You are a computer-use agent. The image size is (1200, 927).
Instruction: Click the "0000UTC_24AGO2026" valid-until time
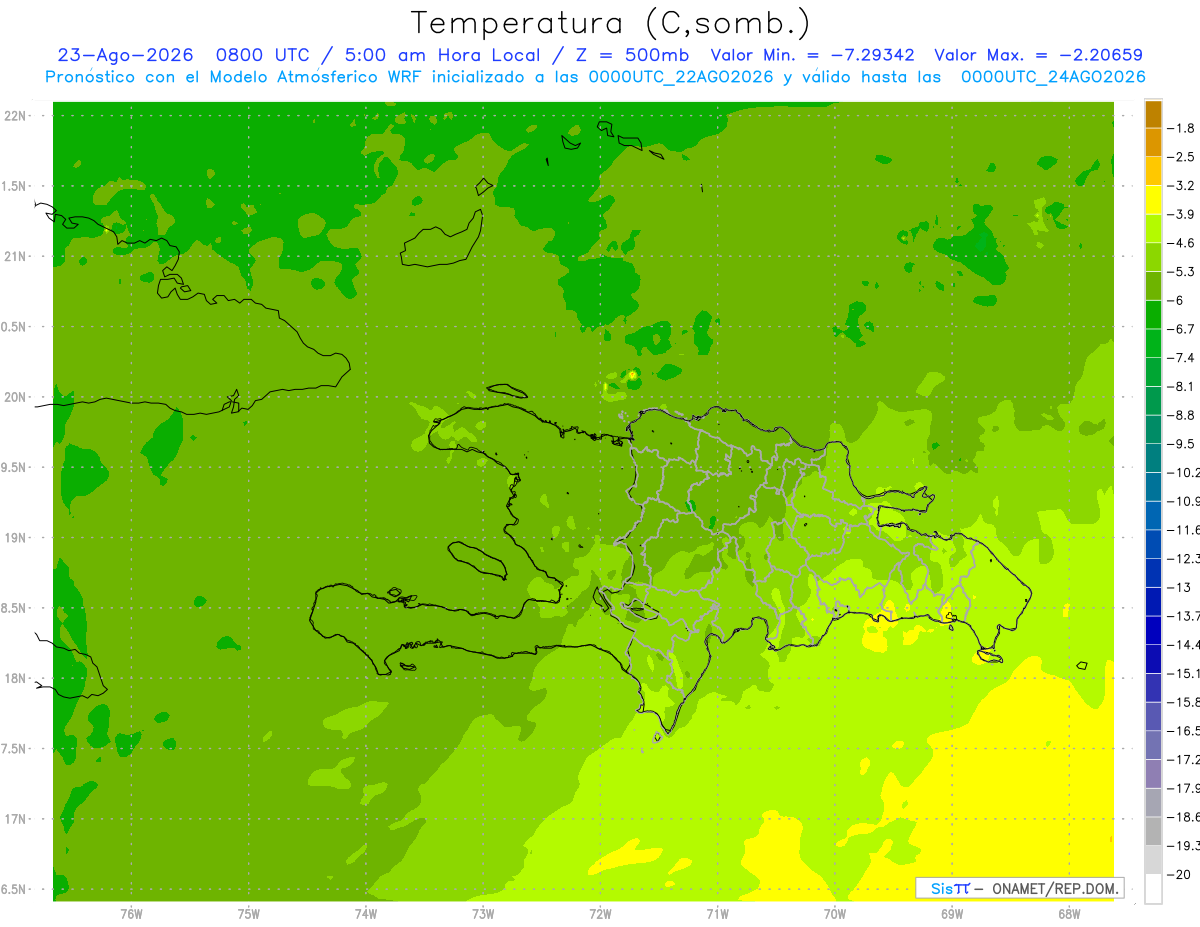1053,77
